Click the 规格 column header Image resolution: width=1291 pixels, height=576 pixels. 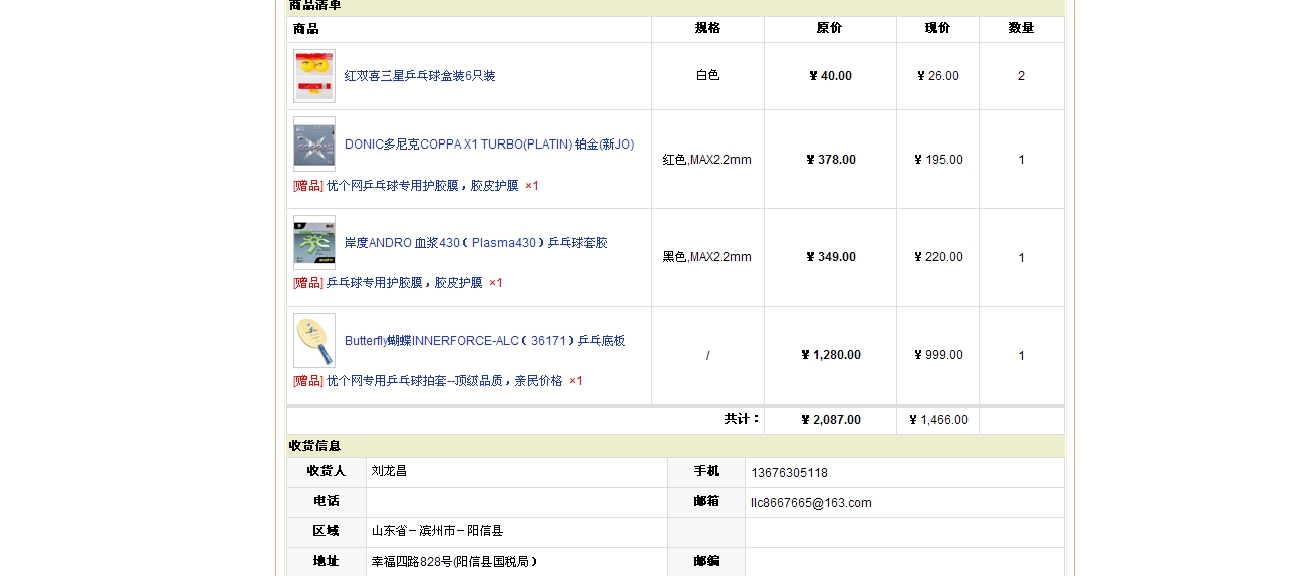click(708, 28)
